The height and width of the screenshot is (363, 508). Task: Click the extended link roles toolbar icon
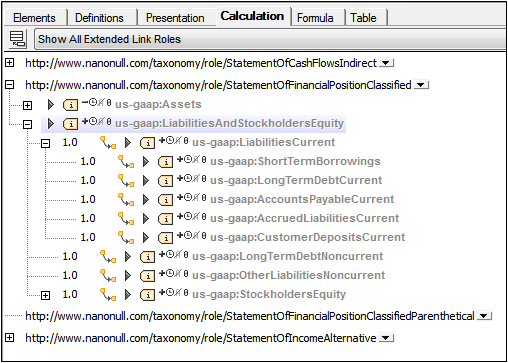click(x=17, y=39)
